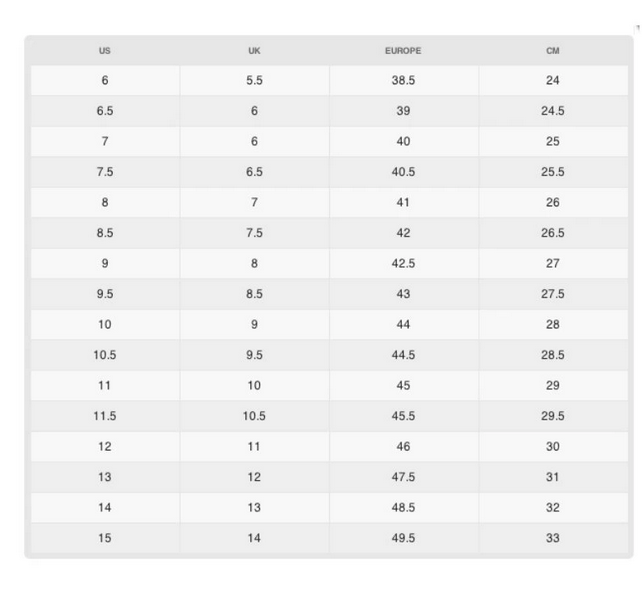This screenshot has width=642, height=591.
Task: Select US size 15 in the US column
Action: 105,538
